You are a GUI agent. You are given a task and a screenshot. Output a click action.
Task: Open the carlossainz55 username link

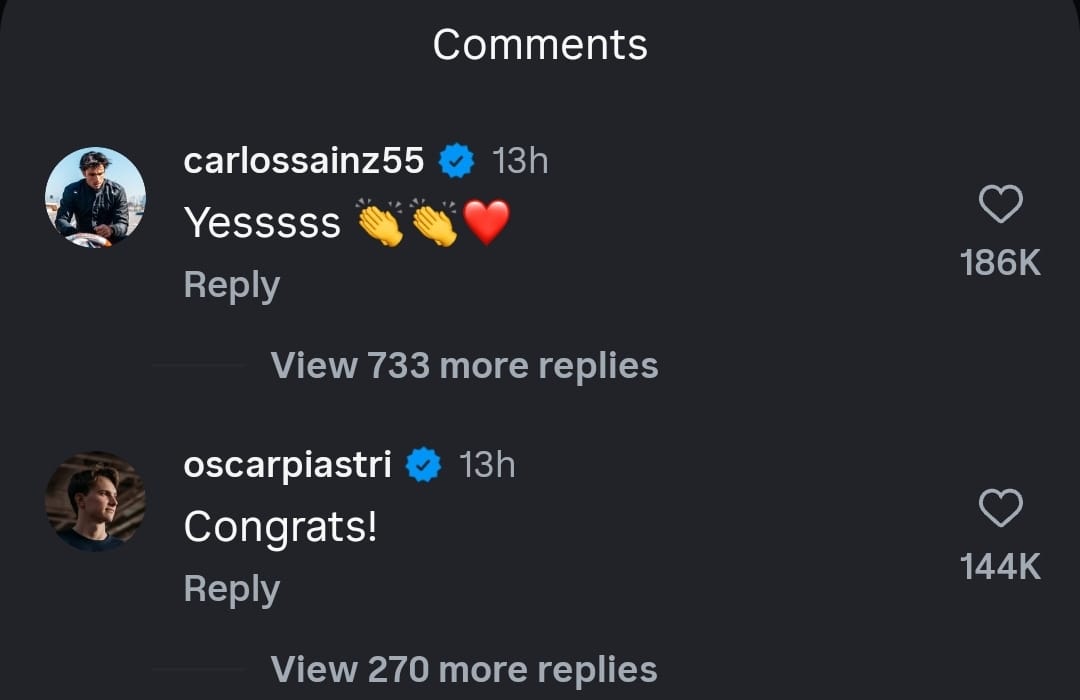[304, 161]
